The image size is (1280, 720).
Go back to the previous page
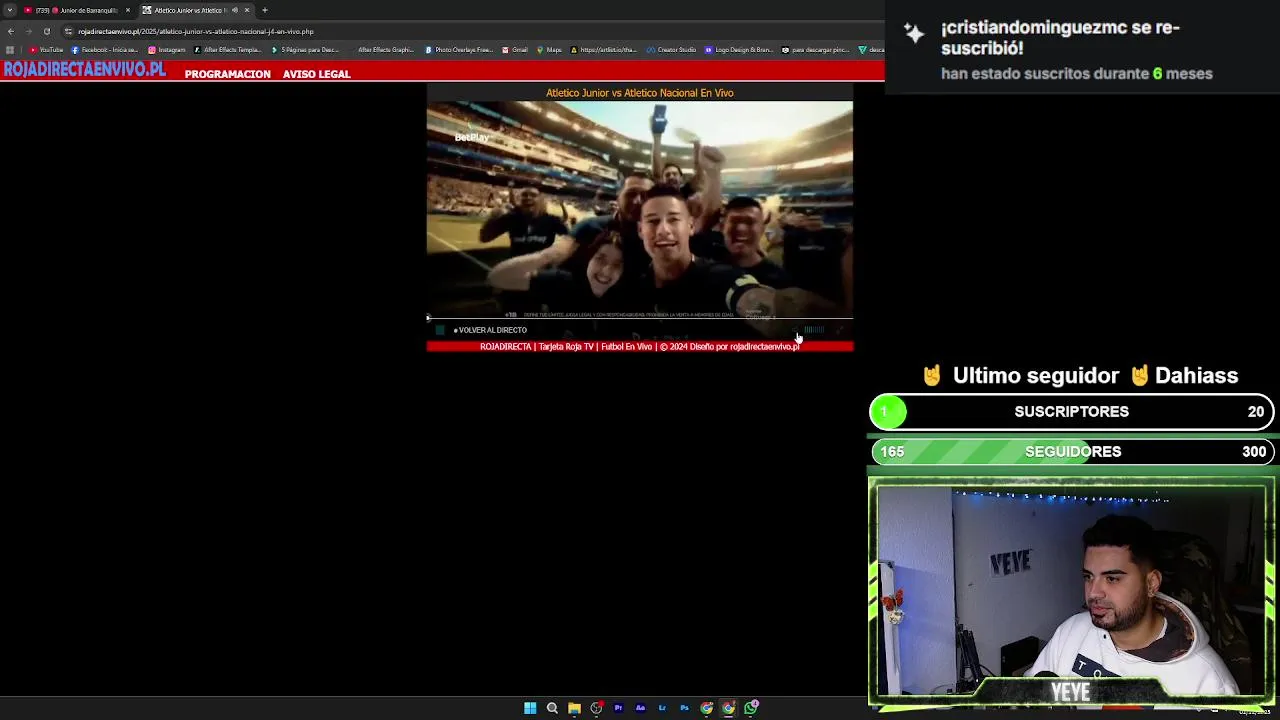point(11,31)
